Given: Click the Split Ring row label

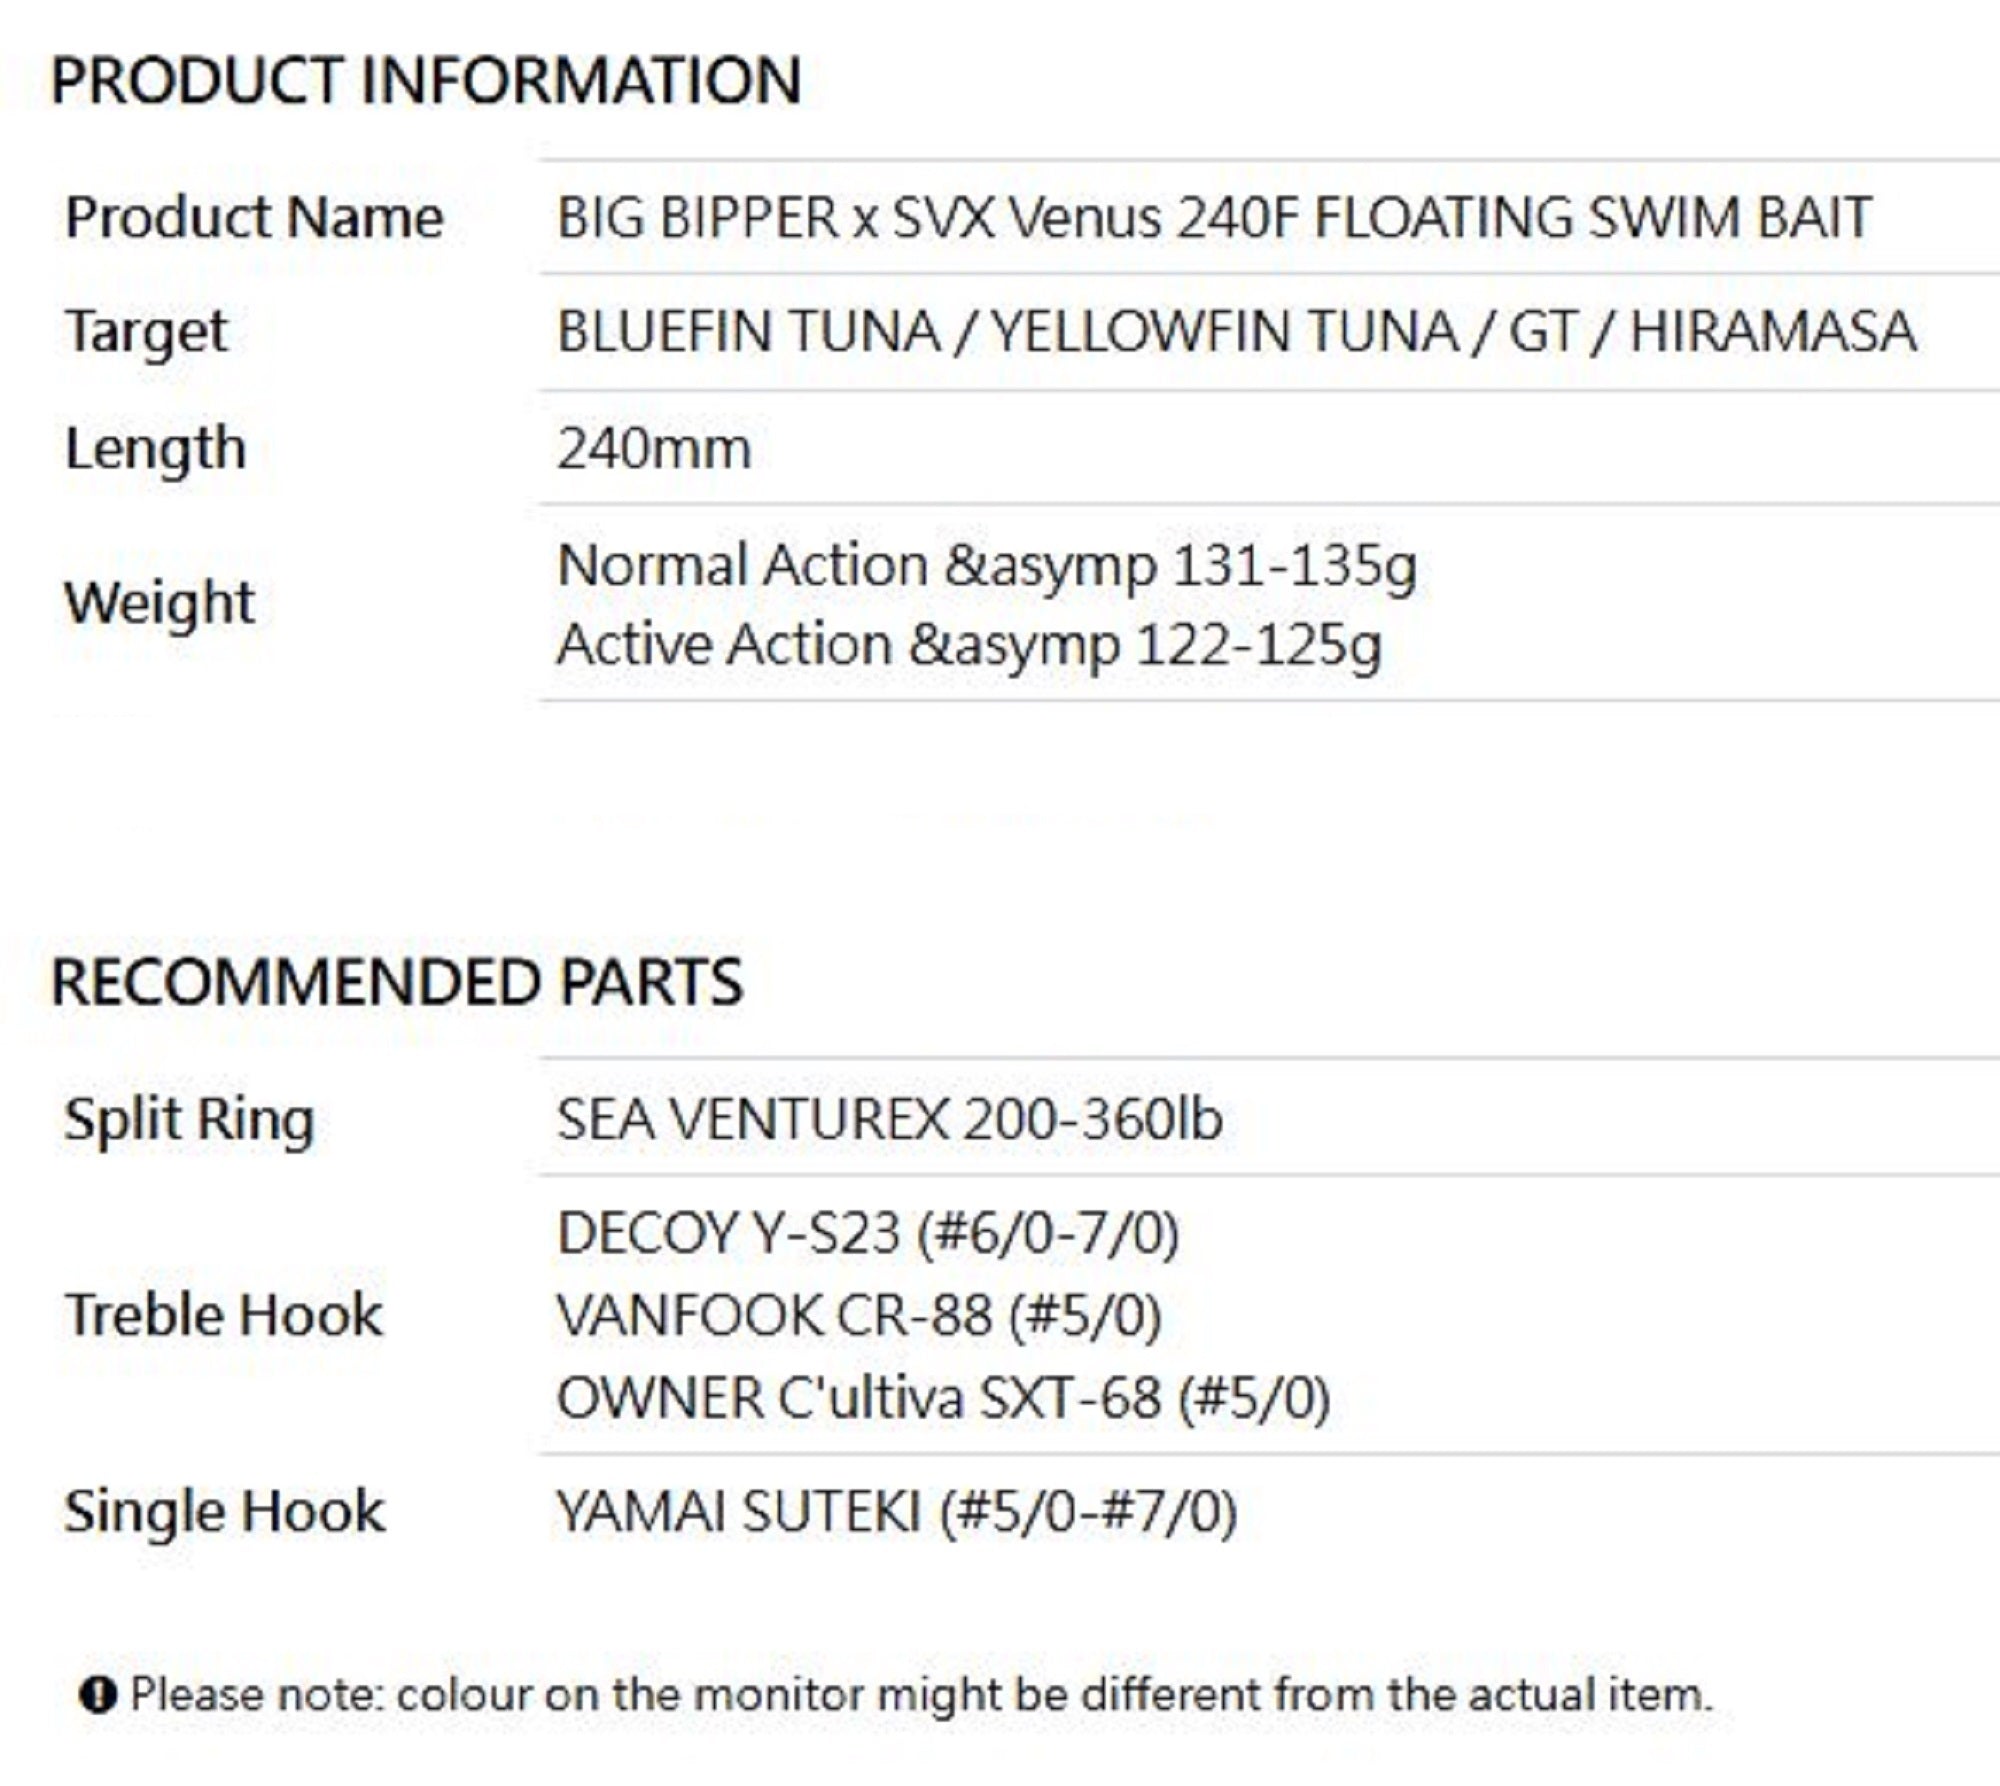Looking at the screenshot, I should [189, 1118].
